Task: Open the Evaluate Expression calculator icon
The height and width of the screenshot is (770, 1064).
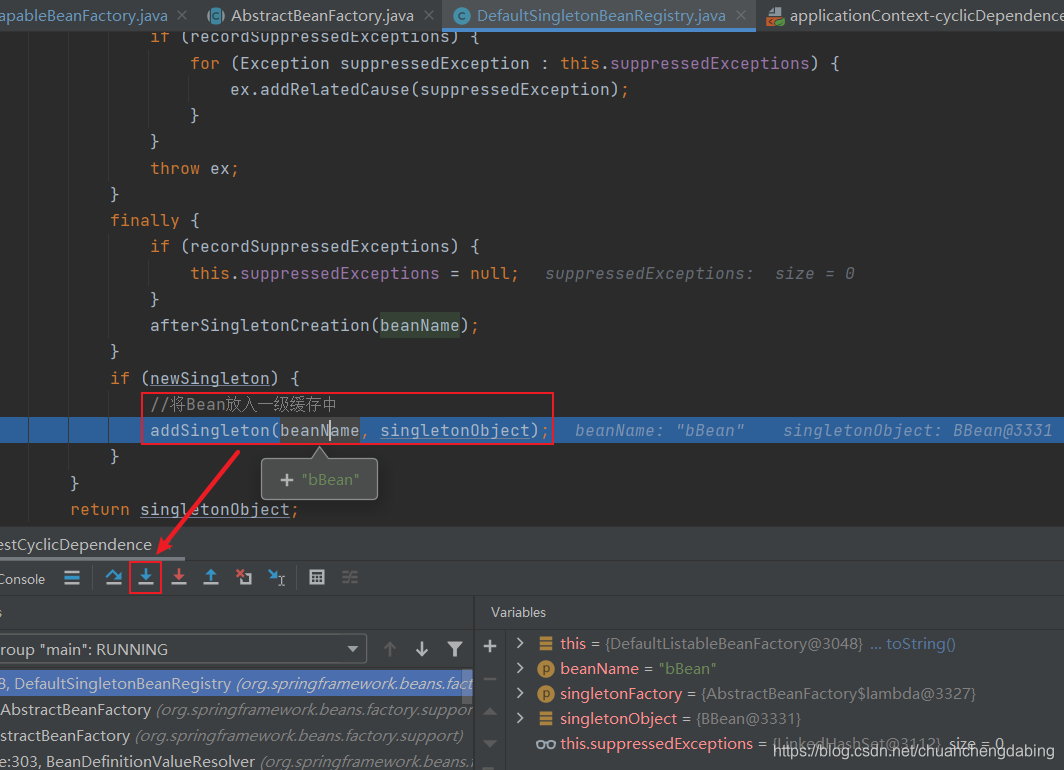Action: click(317, 577)
